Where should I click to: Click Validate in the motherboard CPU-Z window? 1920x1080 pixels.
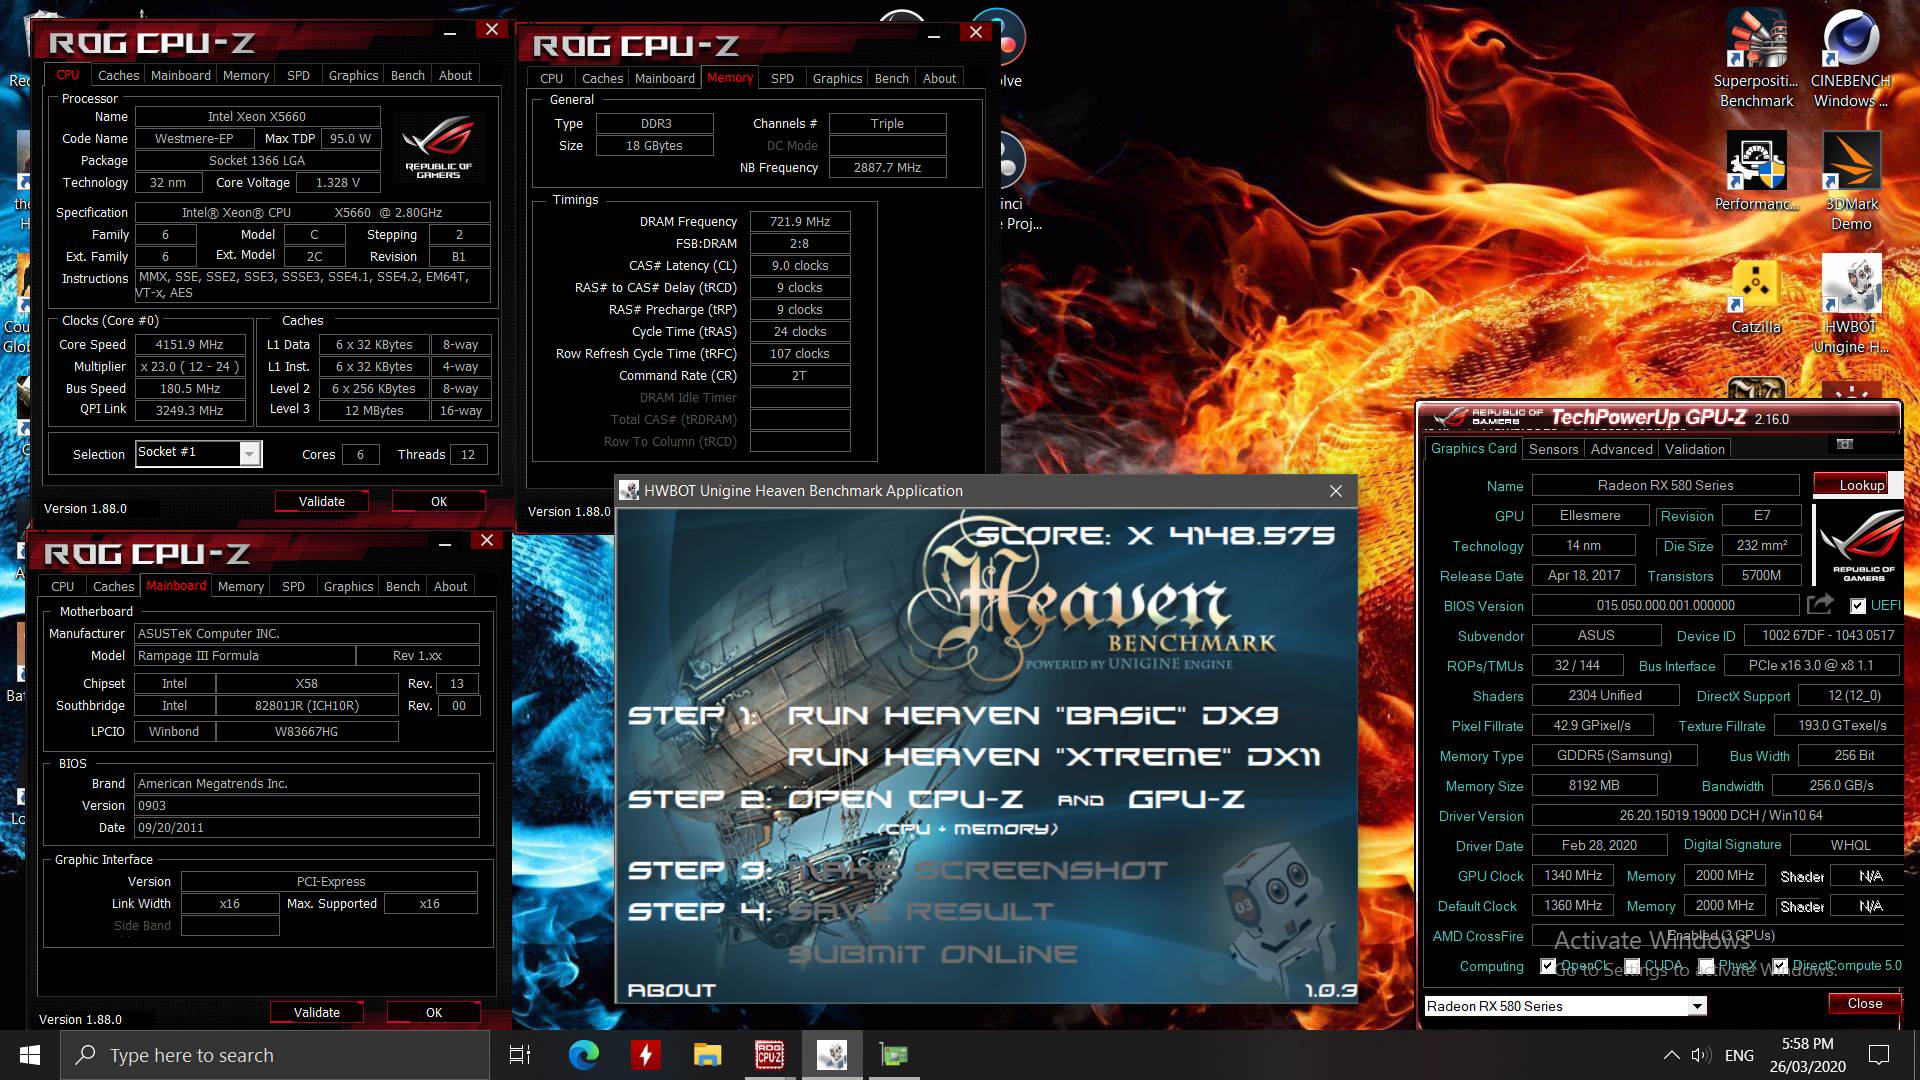point(316,1012)
